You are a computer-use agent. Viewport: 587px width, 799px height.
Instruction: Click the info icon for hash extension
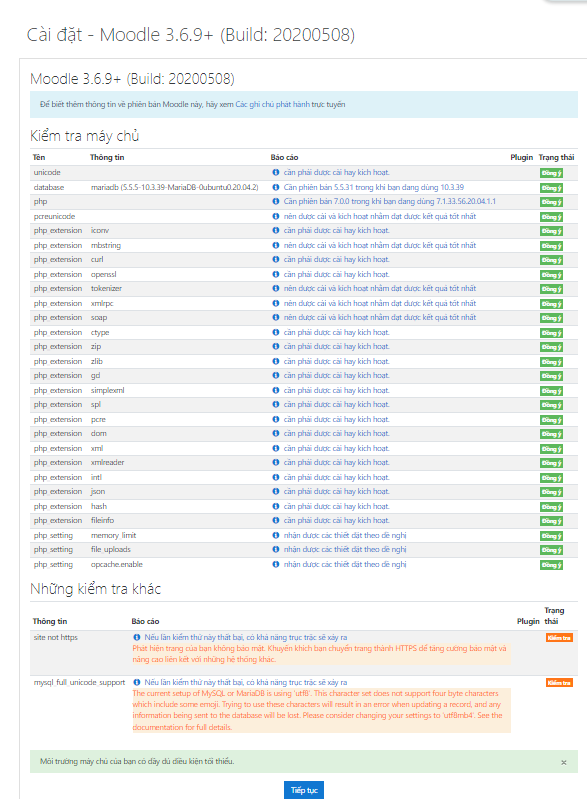[x=276, y=507]
